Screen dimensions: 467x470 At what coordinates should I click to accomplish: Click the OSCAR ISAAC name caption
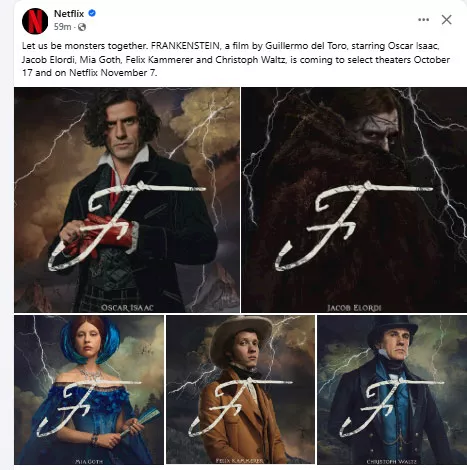(127, 307)
